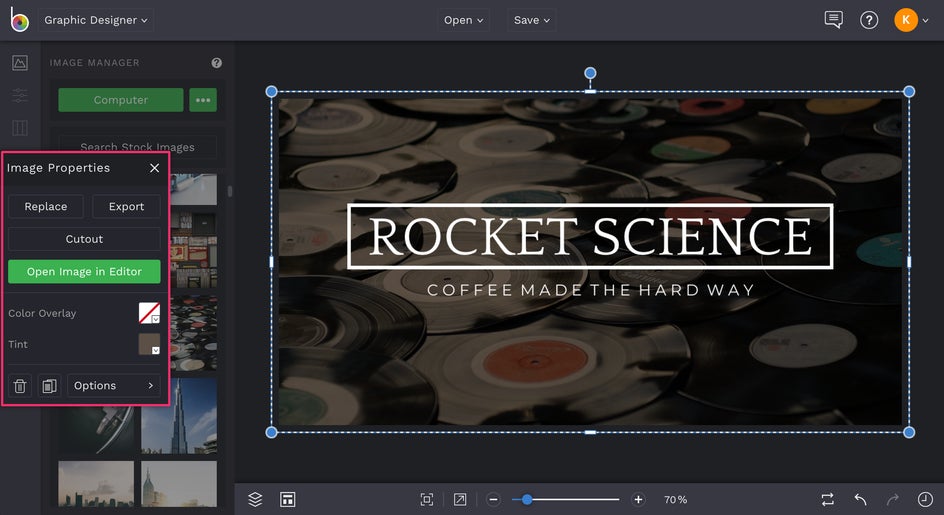
Task: Open the Open menu
Action: 463,20
